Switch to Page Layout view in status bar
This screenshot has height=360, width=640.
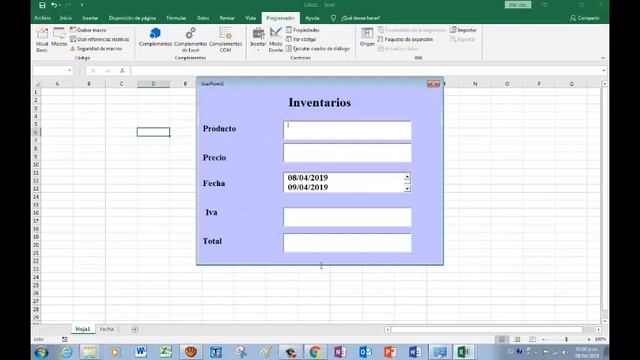[517, 339]
